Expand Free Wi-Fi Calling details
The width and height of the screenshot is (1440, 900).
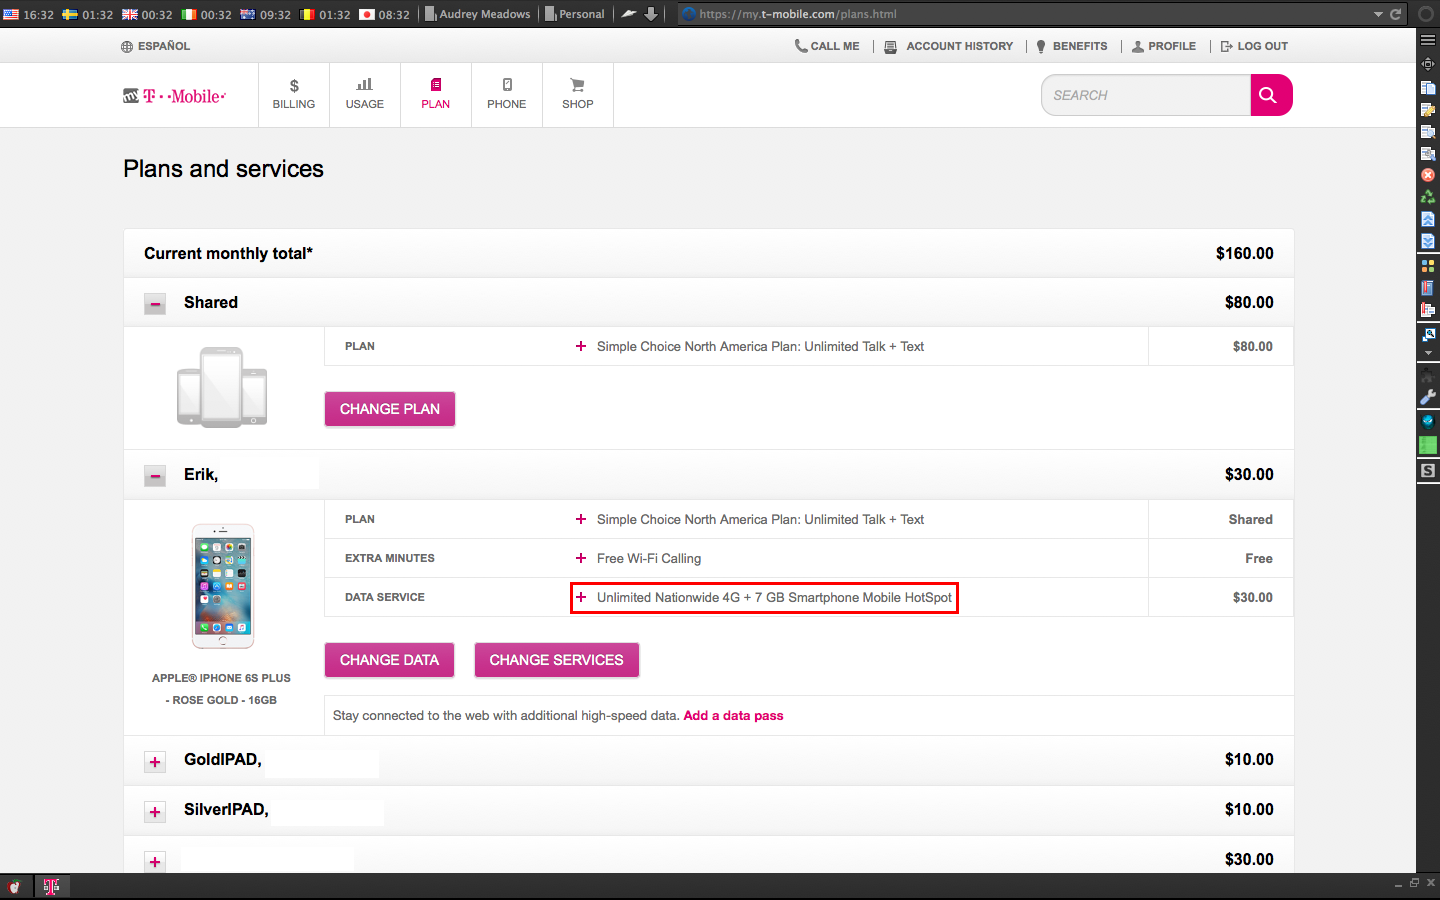[581, 558]
